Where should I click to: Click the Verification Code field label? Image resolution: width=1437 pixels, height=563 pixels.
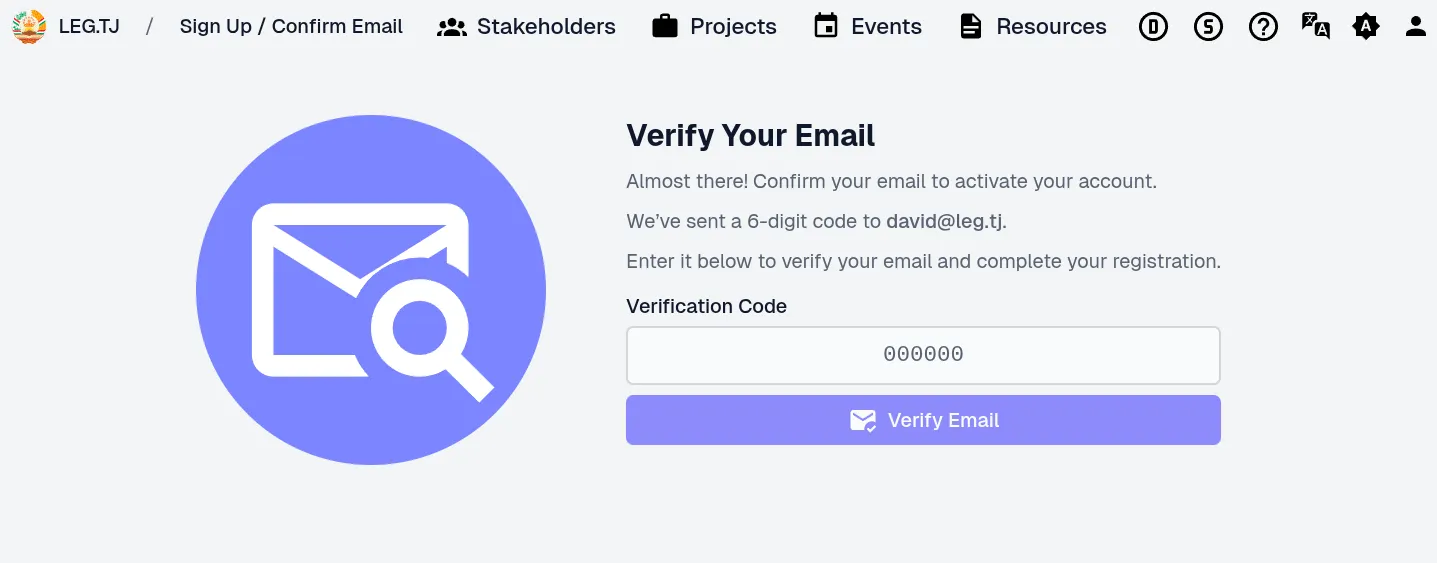(x=706, y=306)
